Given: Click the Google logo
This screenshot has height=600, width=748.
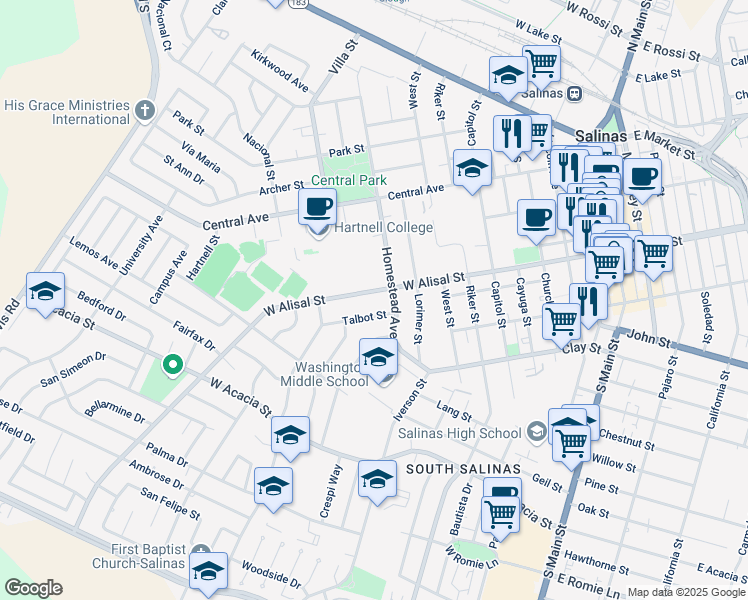Looking at the screenshot, I should [x=33, y=588].
